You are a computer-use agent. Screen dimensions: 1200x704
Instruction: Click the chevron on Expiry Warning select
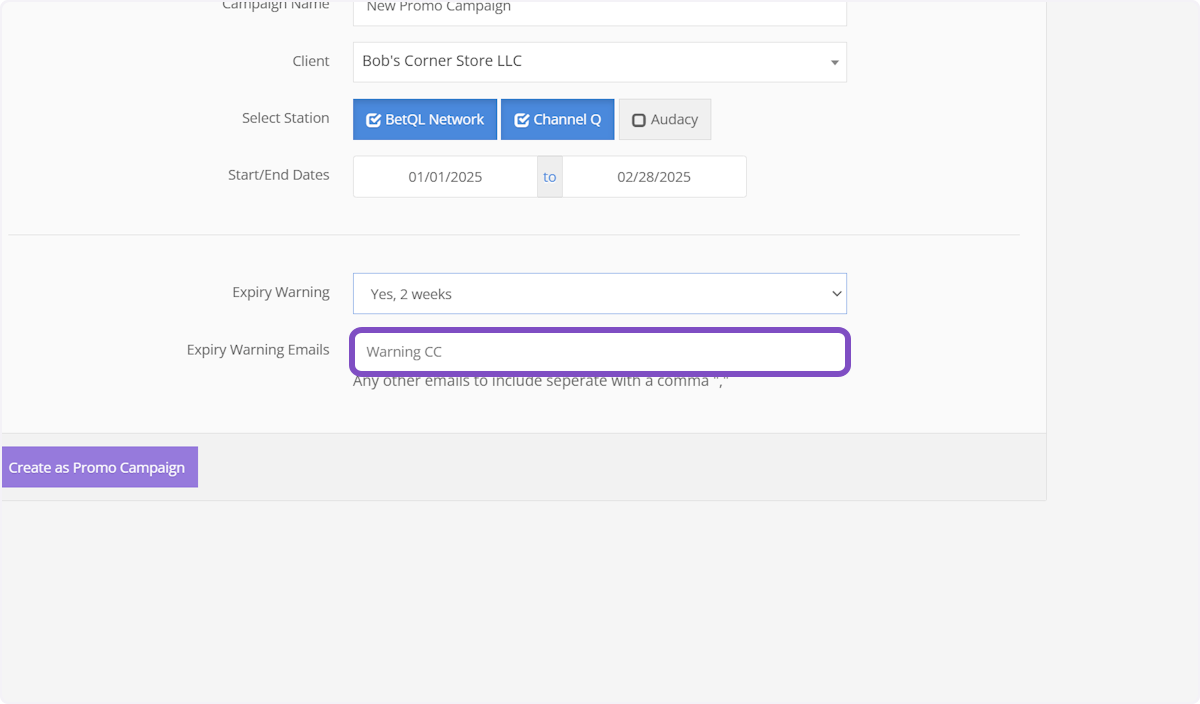(x=836, y=294)
